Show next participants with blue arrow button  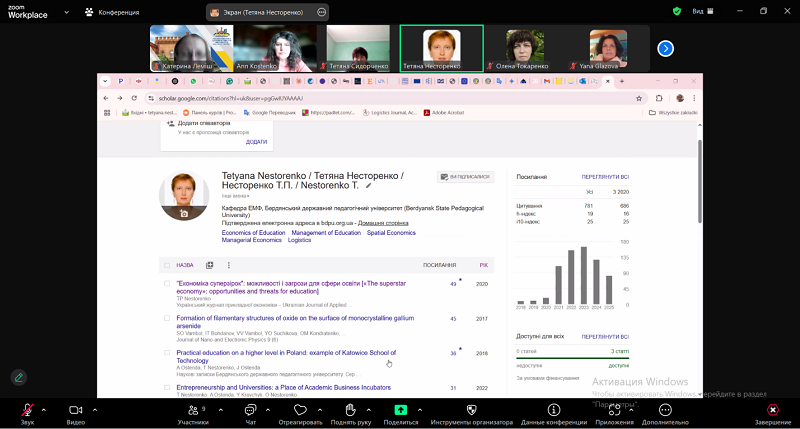[x=665, y=48]
